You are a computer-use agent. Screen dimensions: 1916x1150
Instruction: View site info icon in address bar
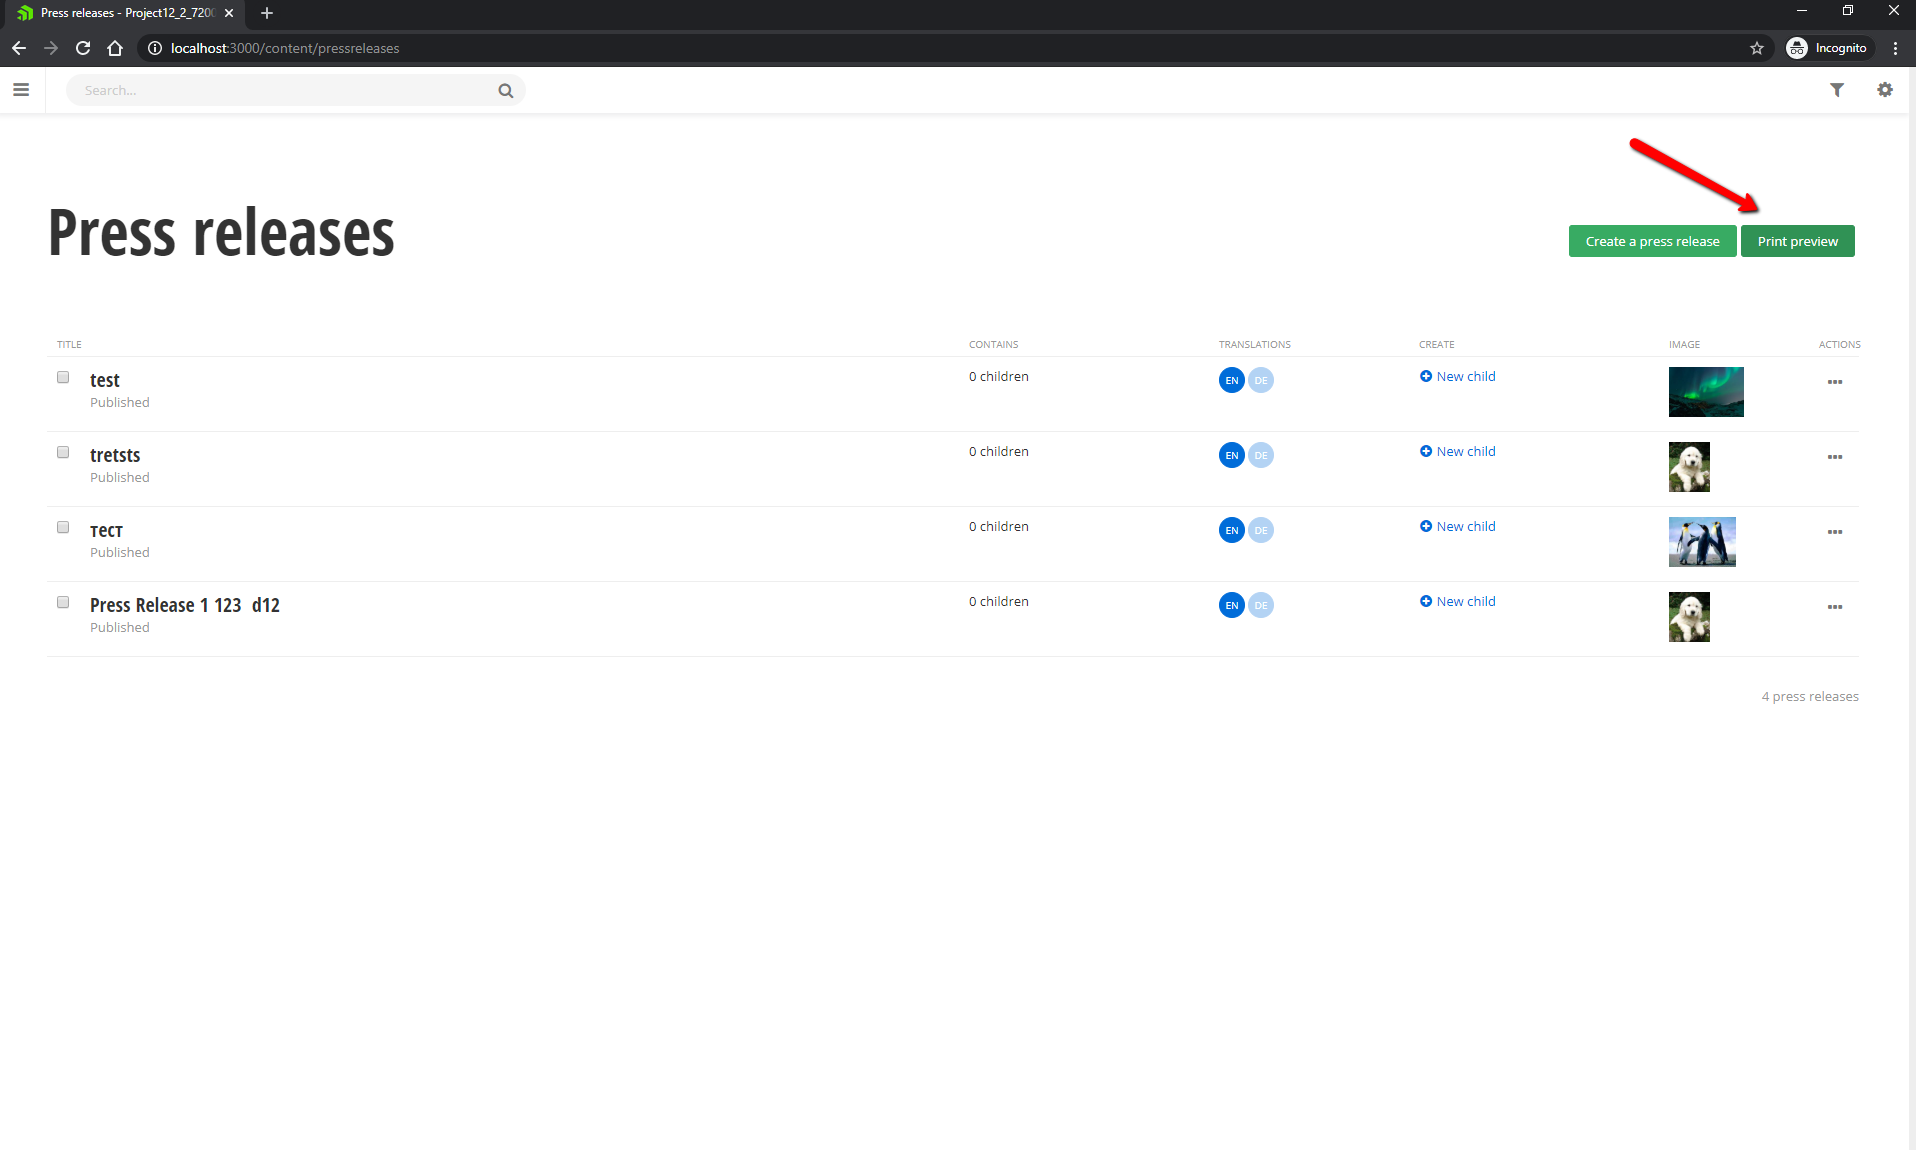tap(155, 48)
